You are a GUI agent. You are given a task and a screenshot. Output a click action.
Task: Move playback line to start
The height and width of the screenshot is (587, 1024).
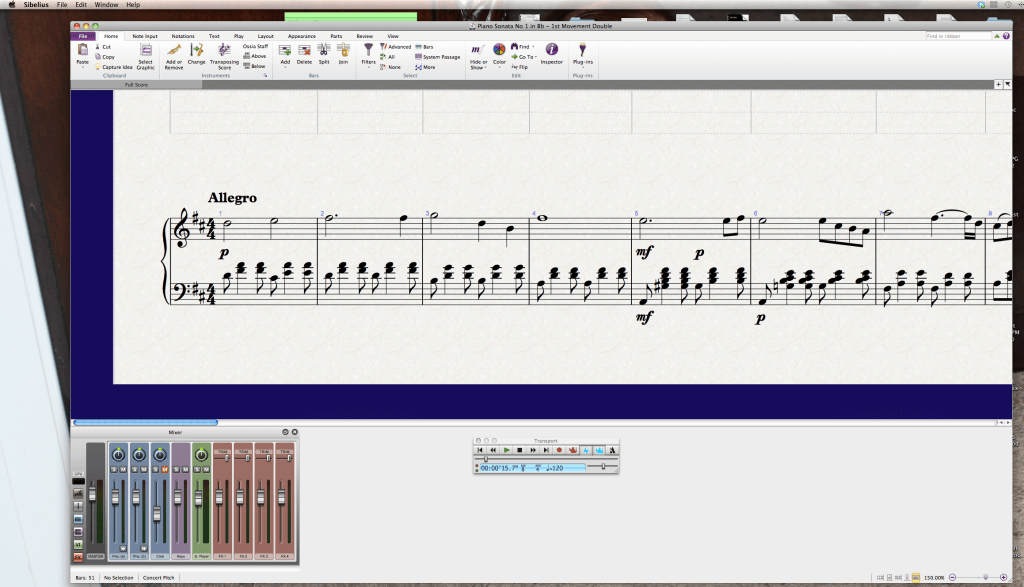point(480,450)
